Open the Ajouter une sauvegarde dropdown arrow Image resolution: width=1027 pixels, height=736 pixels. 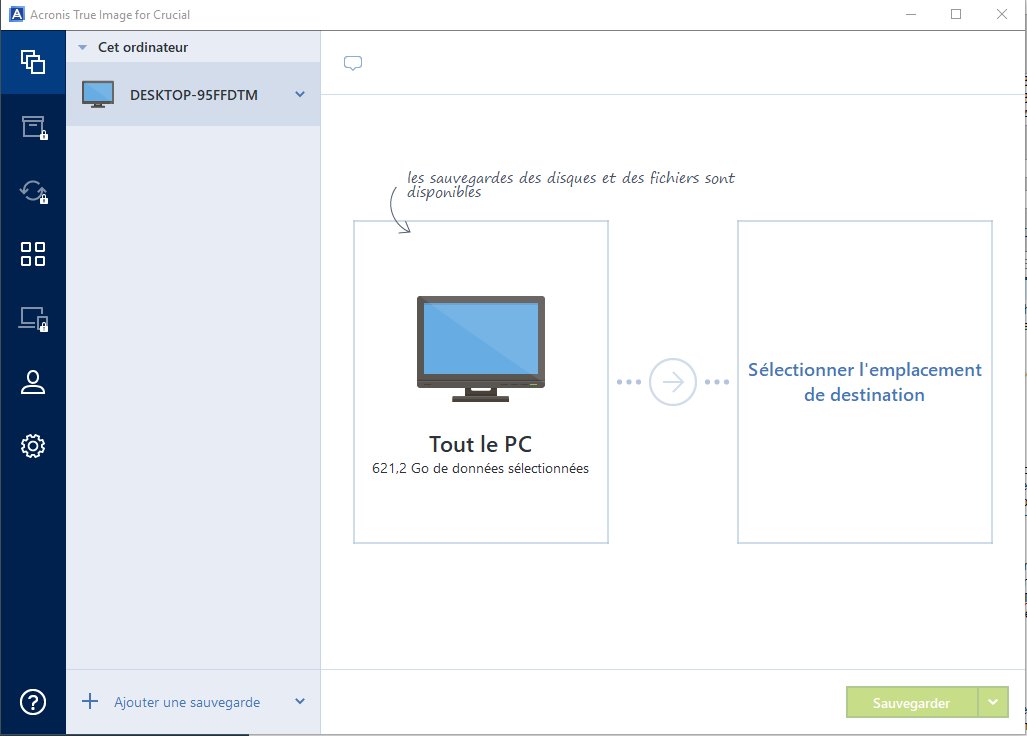pos(300,702)
